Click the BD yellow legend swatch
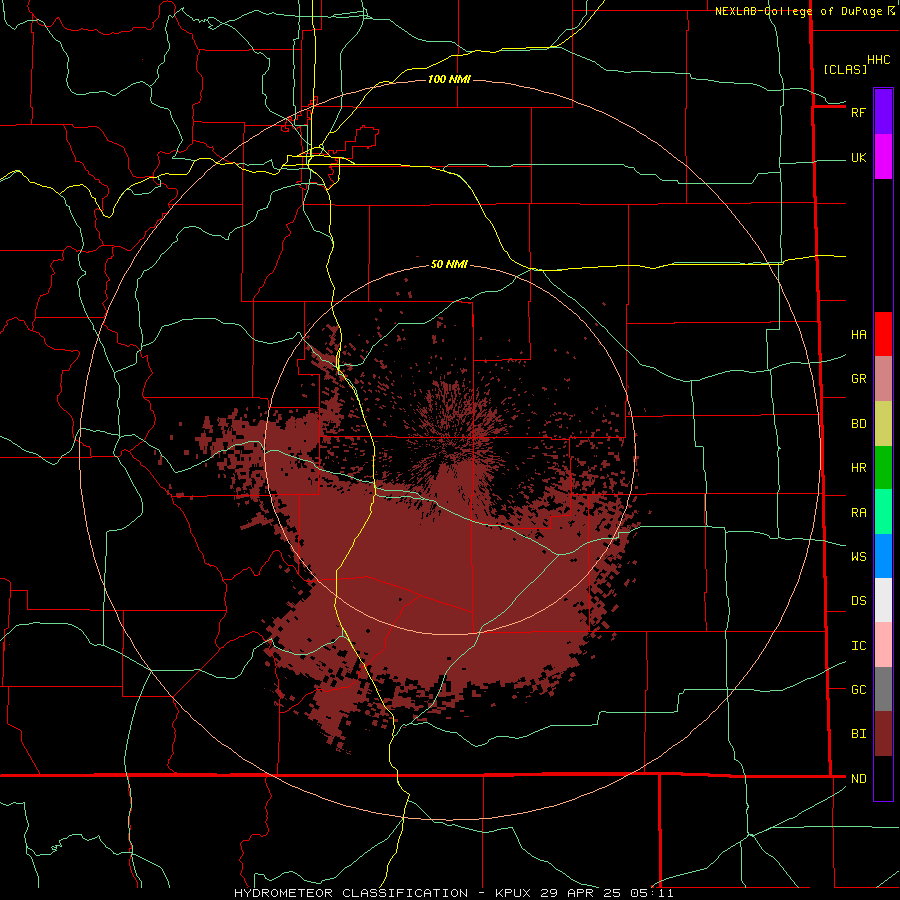 (883, 424)
